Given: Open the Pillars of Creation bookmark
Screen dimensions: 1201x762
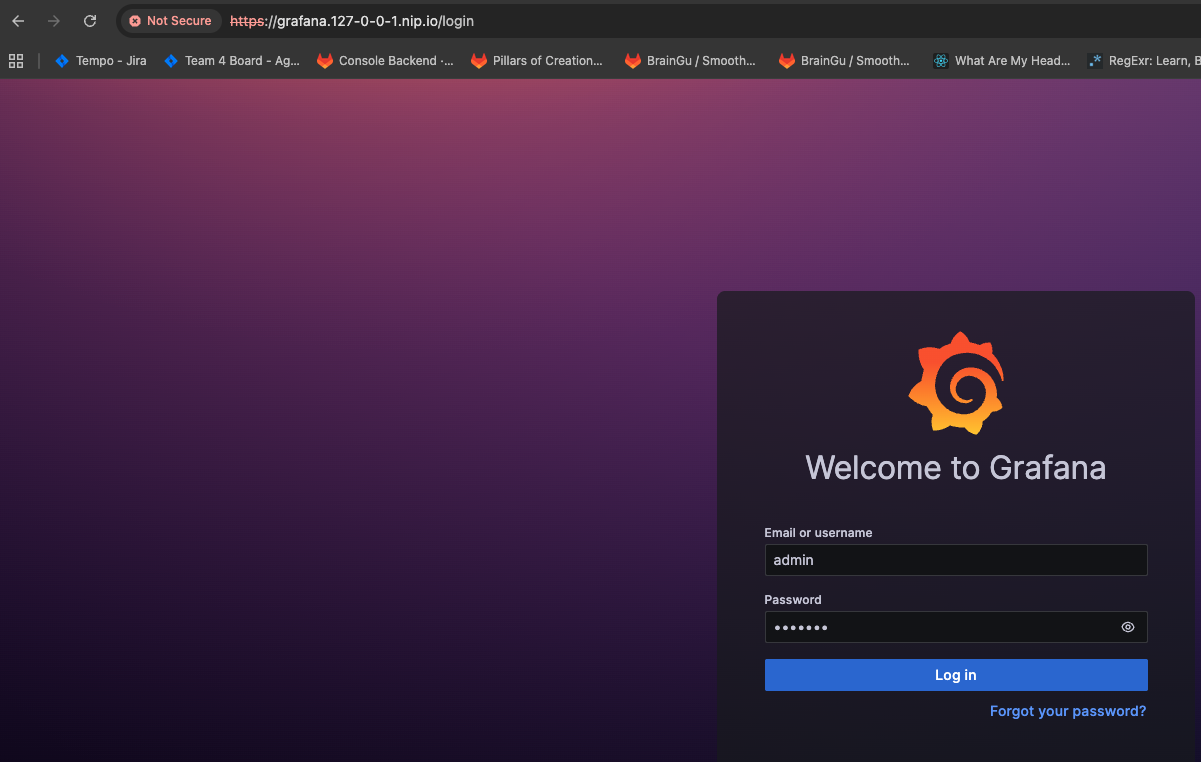Looking at the screenshot, I should [538, 61].
